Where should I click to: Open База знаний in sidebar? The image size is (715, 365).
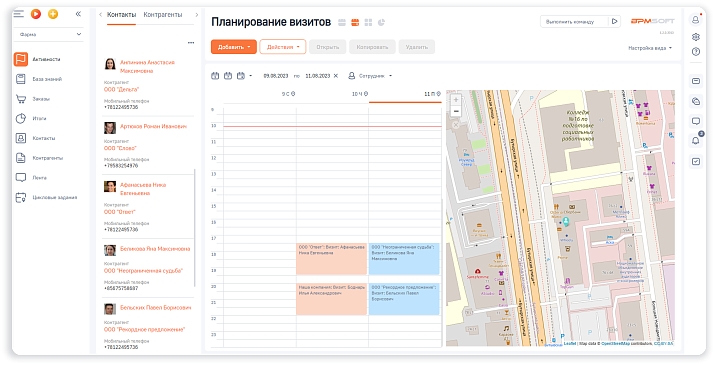[x=47, y=79]
